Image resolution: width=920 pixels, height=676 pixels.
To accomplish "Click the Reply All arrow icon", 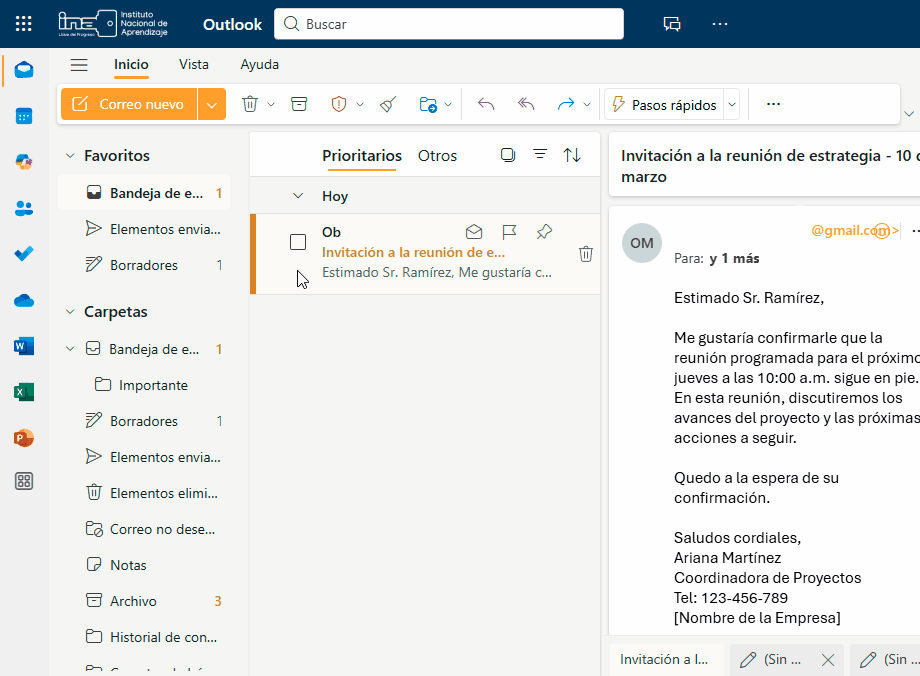I will tap(526, 104).
